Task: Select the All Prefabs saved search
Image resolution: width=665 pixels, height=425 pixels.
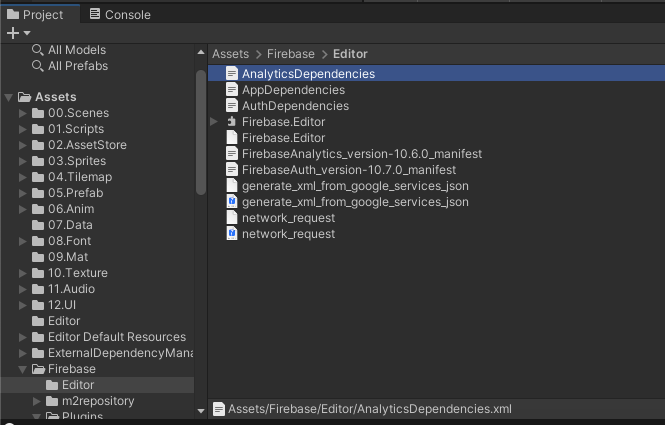Action: 78,66
